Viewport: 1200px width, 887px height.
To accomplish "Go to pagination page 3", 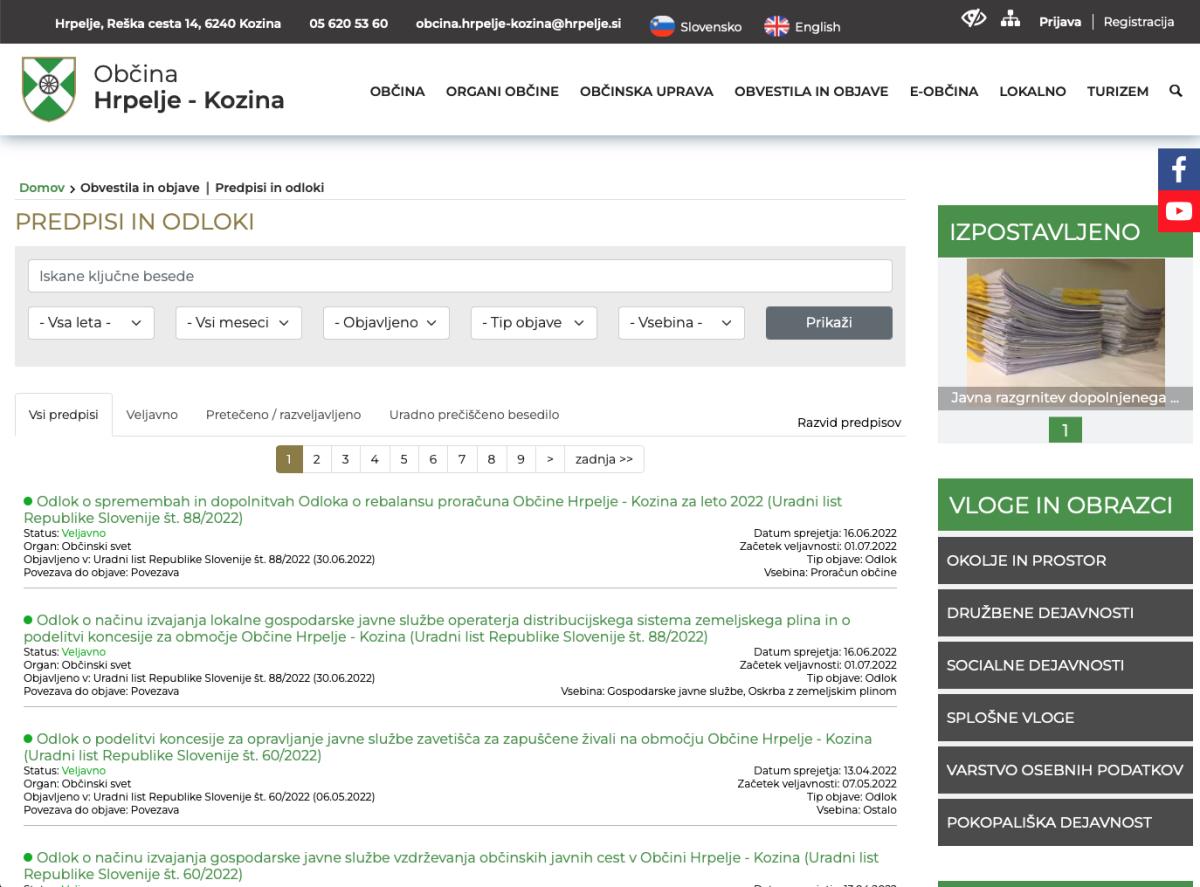I will coord(345,459).
